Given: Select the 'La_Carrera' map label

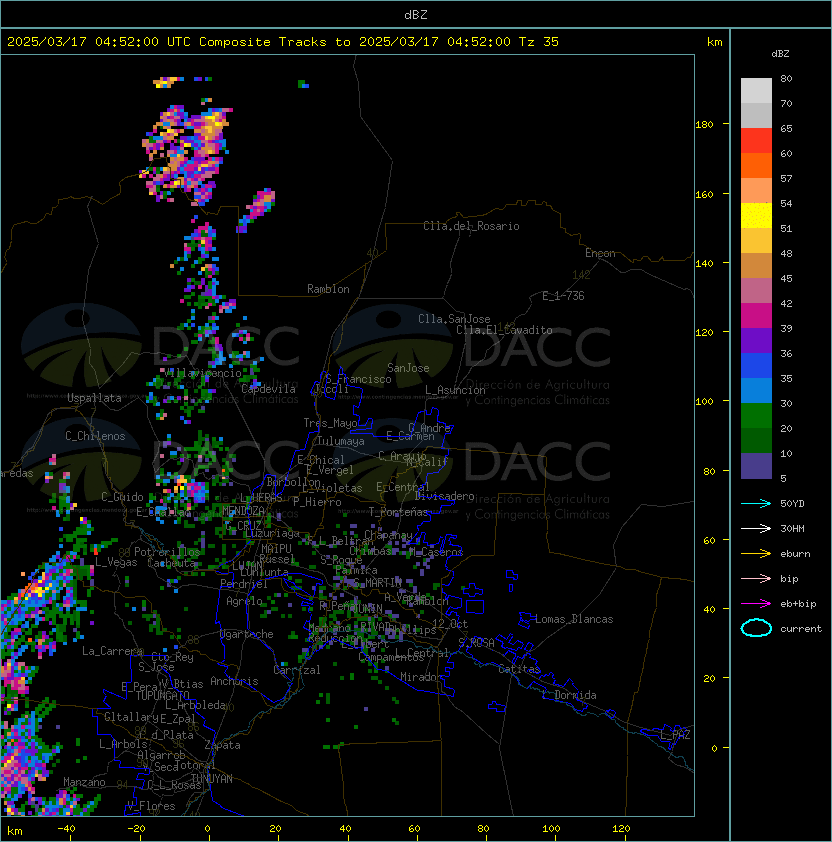Looking at the screenshot, I should [x=112, y=651].
